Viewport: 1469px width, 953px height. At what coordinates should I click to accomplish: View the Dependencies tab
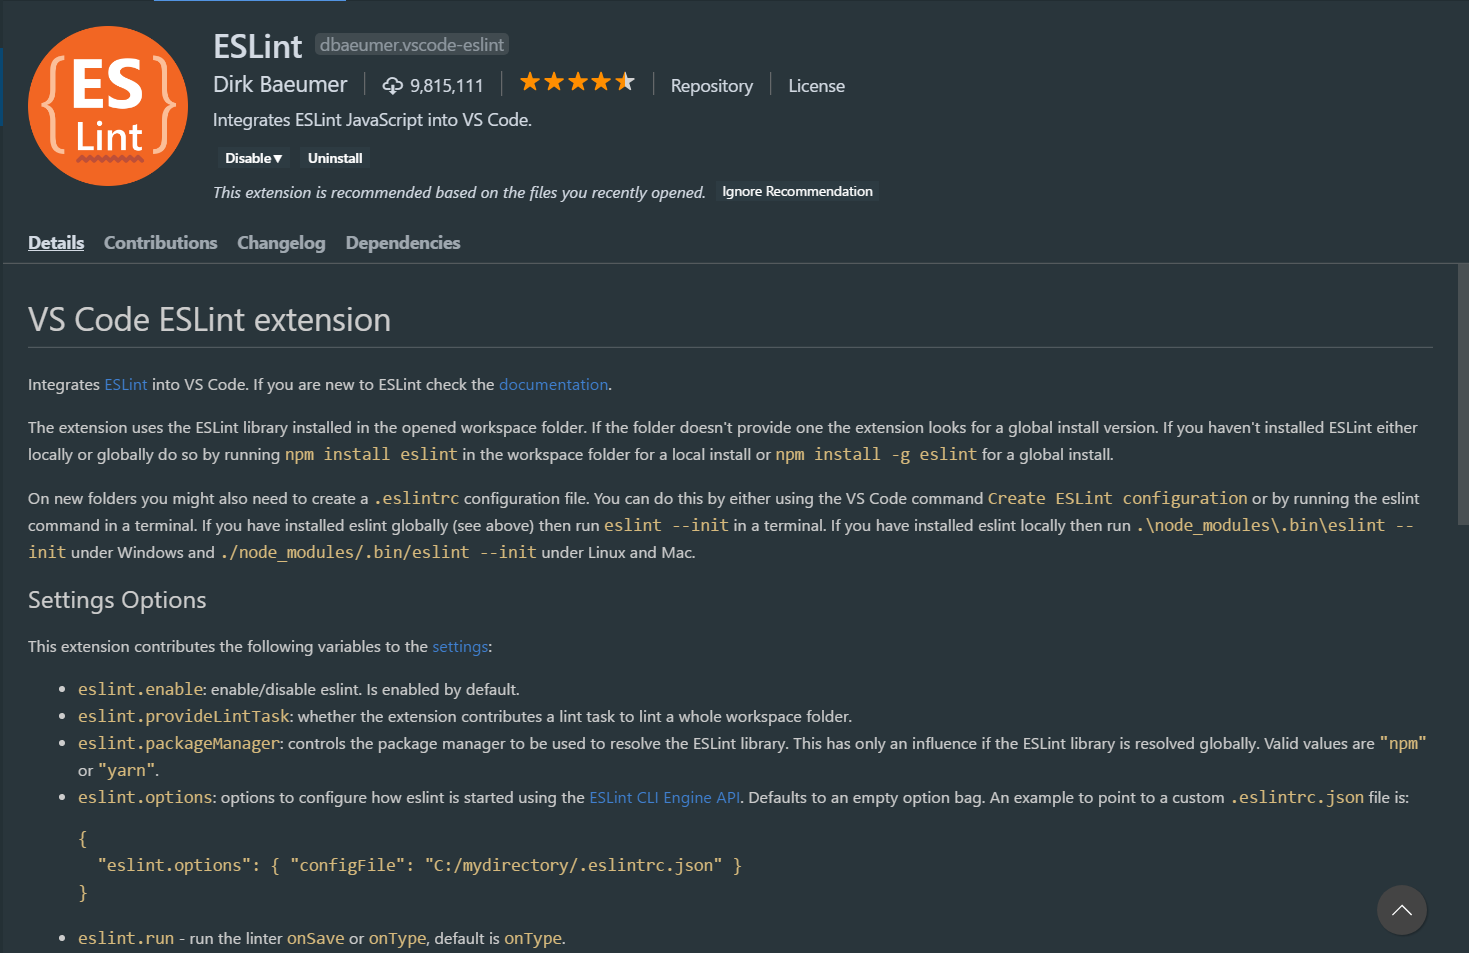[403, 243]
